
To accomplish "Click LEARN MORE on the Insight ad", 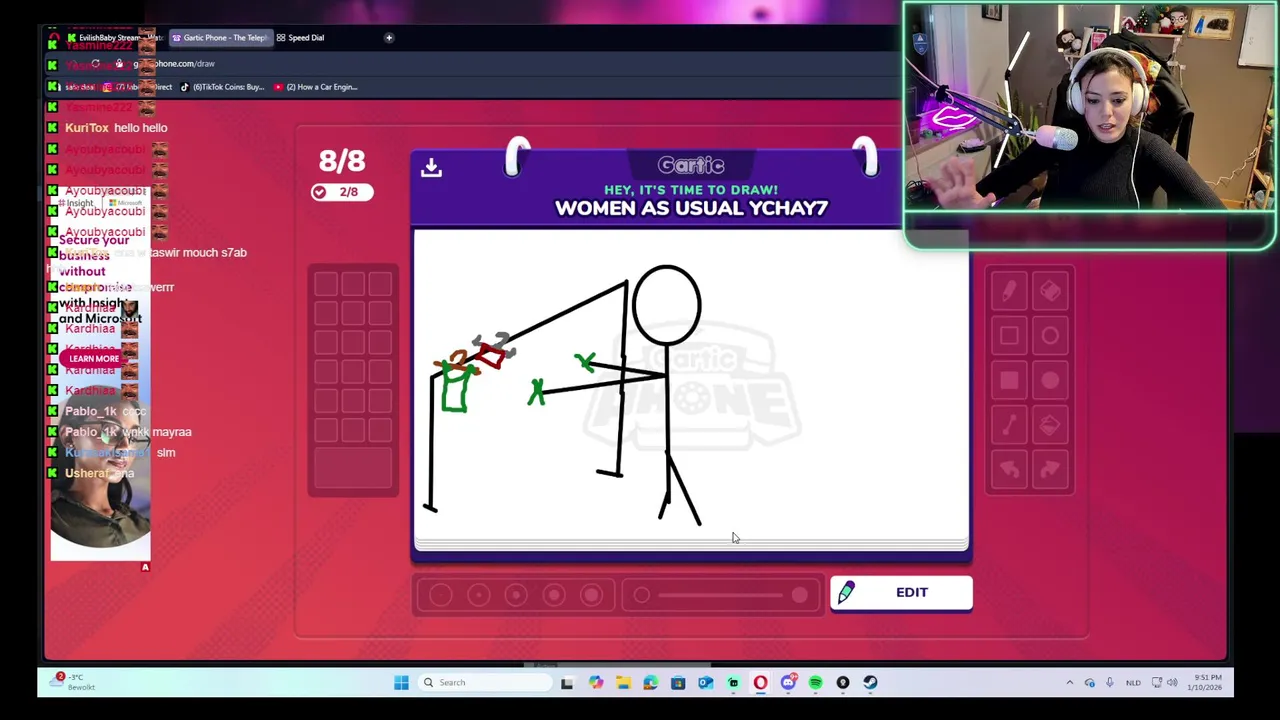I will [94, 358].
